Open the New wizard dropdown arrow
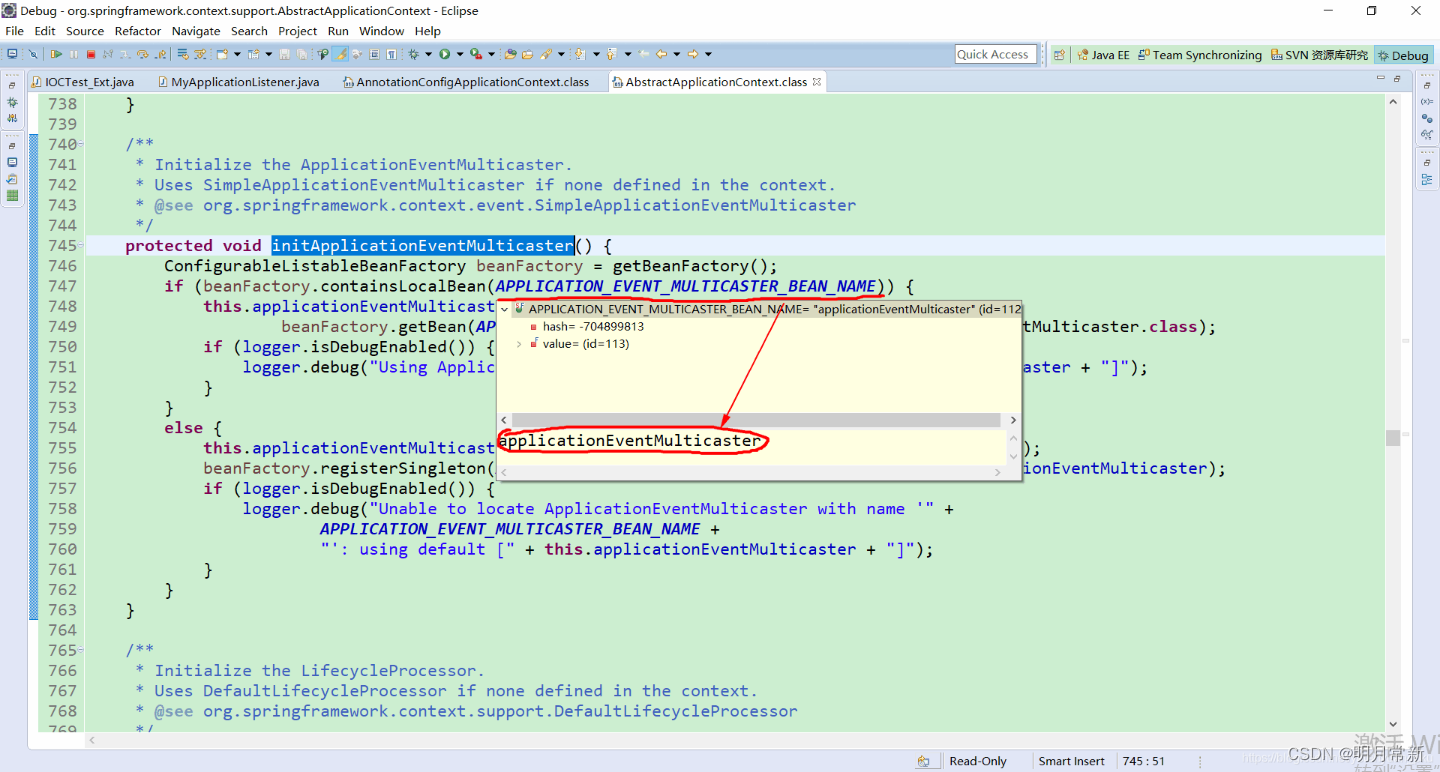1440x772 pixels. click(237, 54)
